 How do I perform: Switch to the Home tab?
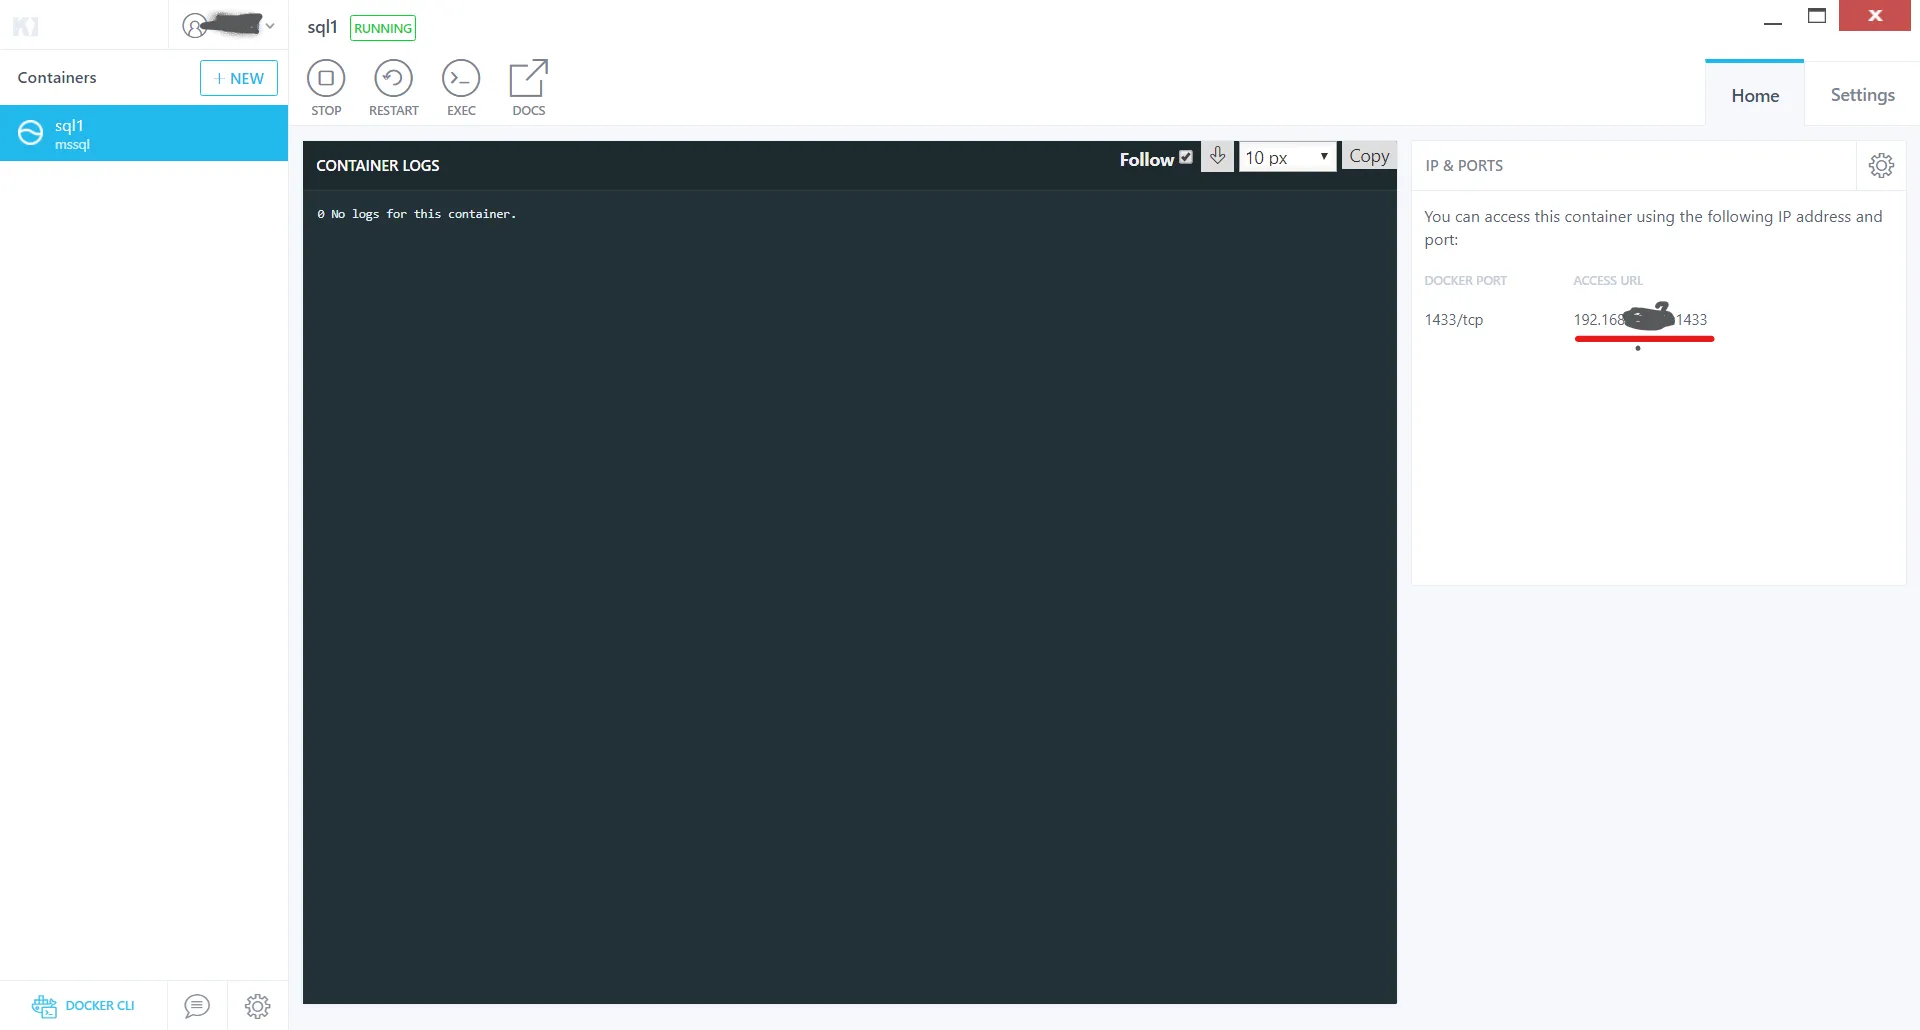[1755, 95]
